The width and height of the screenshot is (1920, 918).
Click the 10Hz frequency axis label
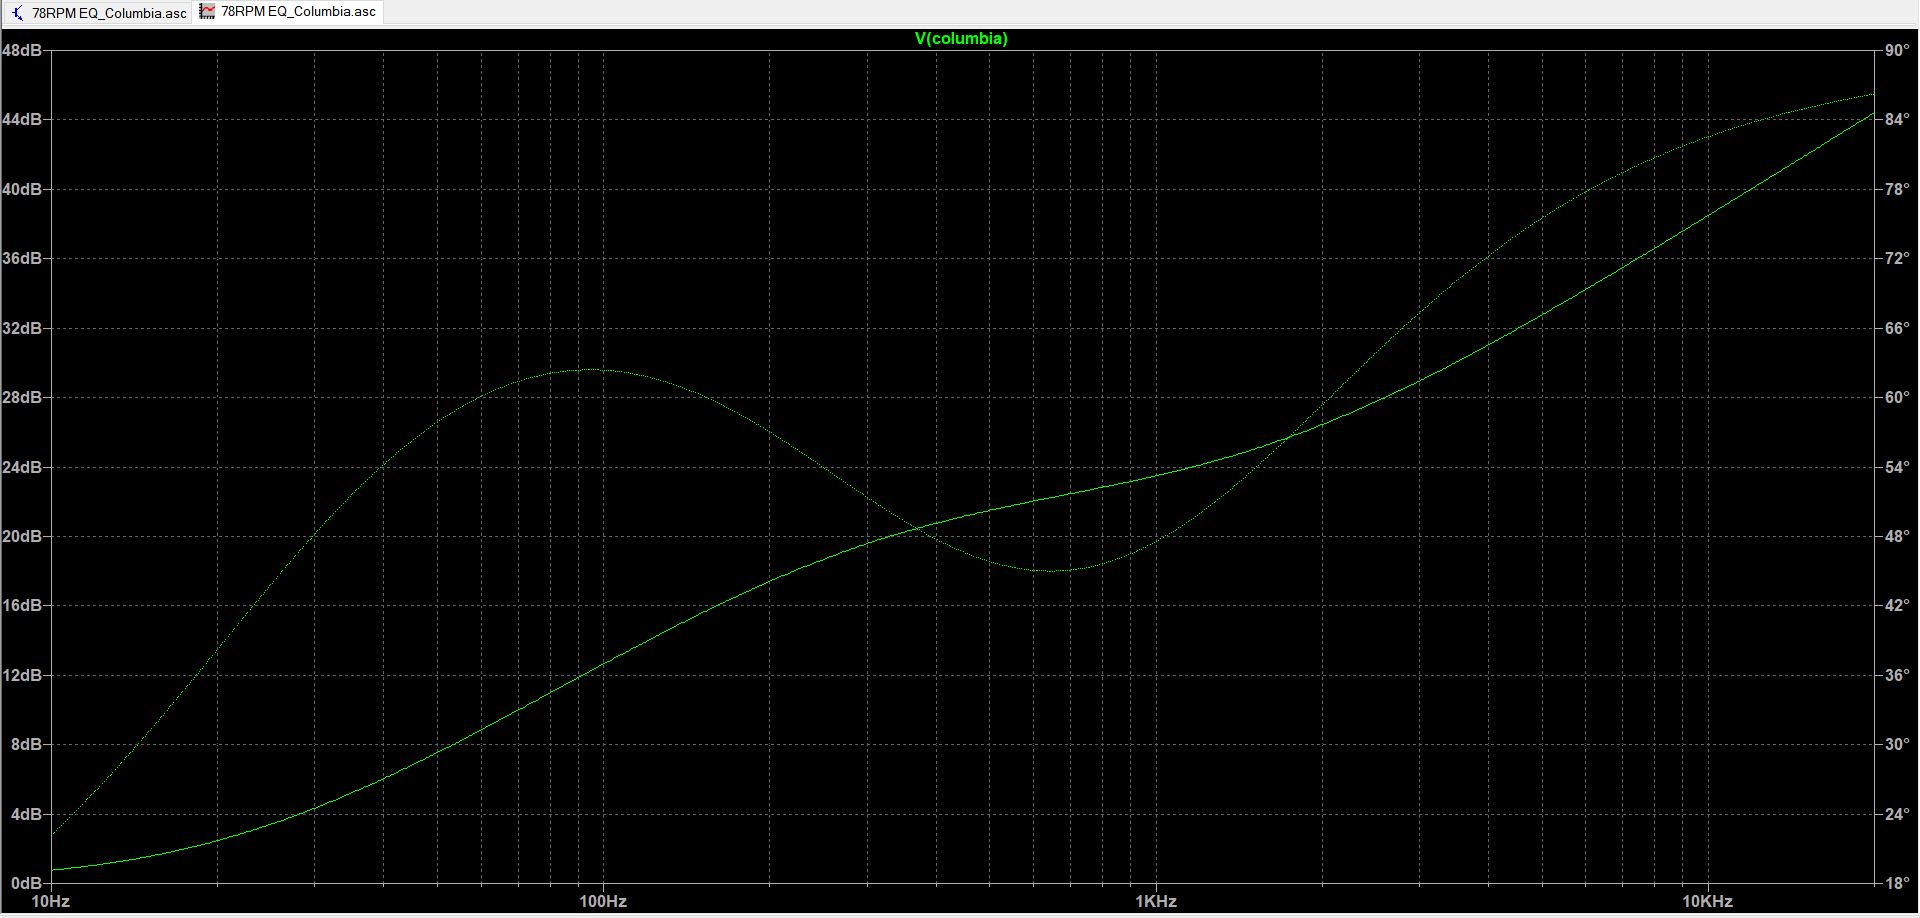[x=51, y=901]
